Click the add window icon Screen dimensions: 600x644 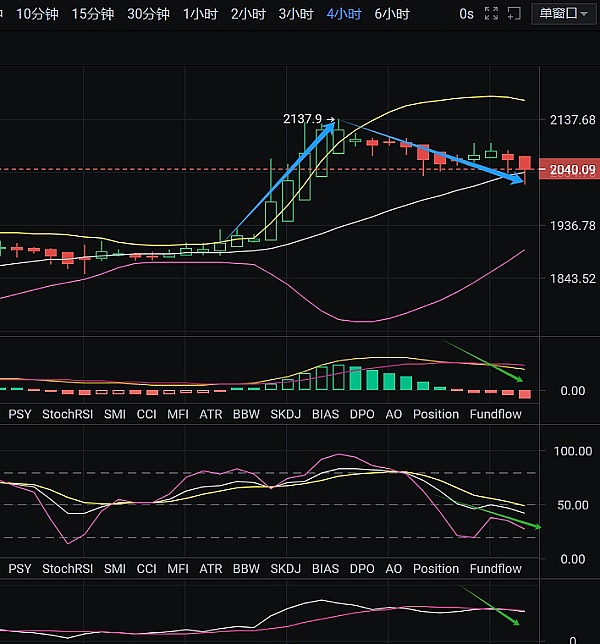pos(516,14)
